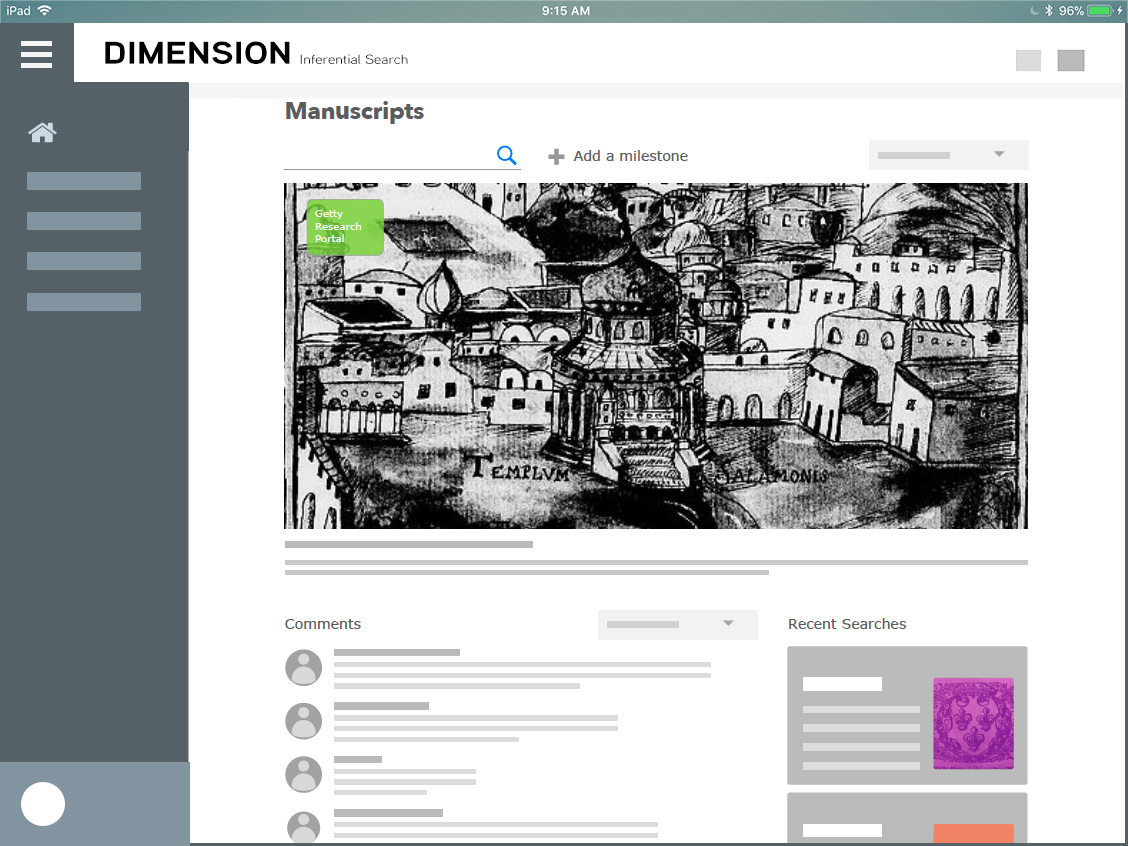
Task: Click the DIMENSION logo
Action: 197,53
